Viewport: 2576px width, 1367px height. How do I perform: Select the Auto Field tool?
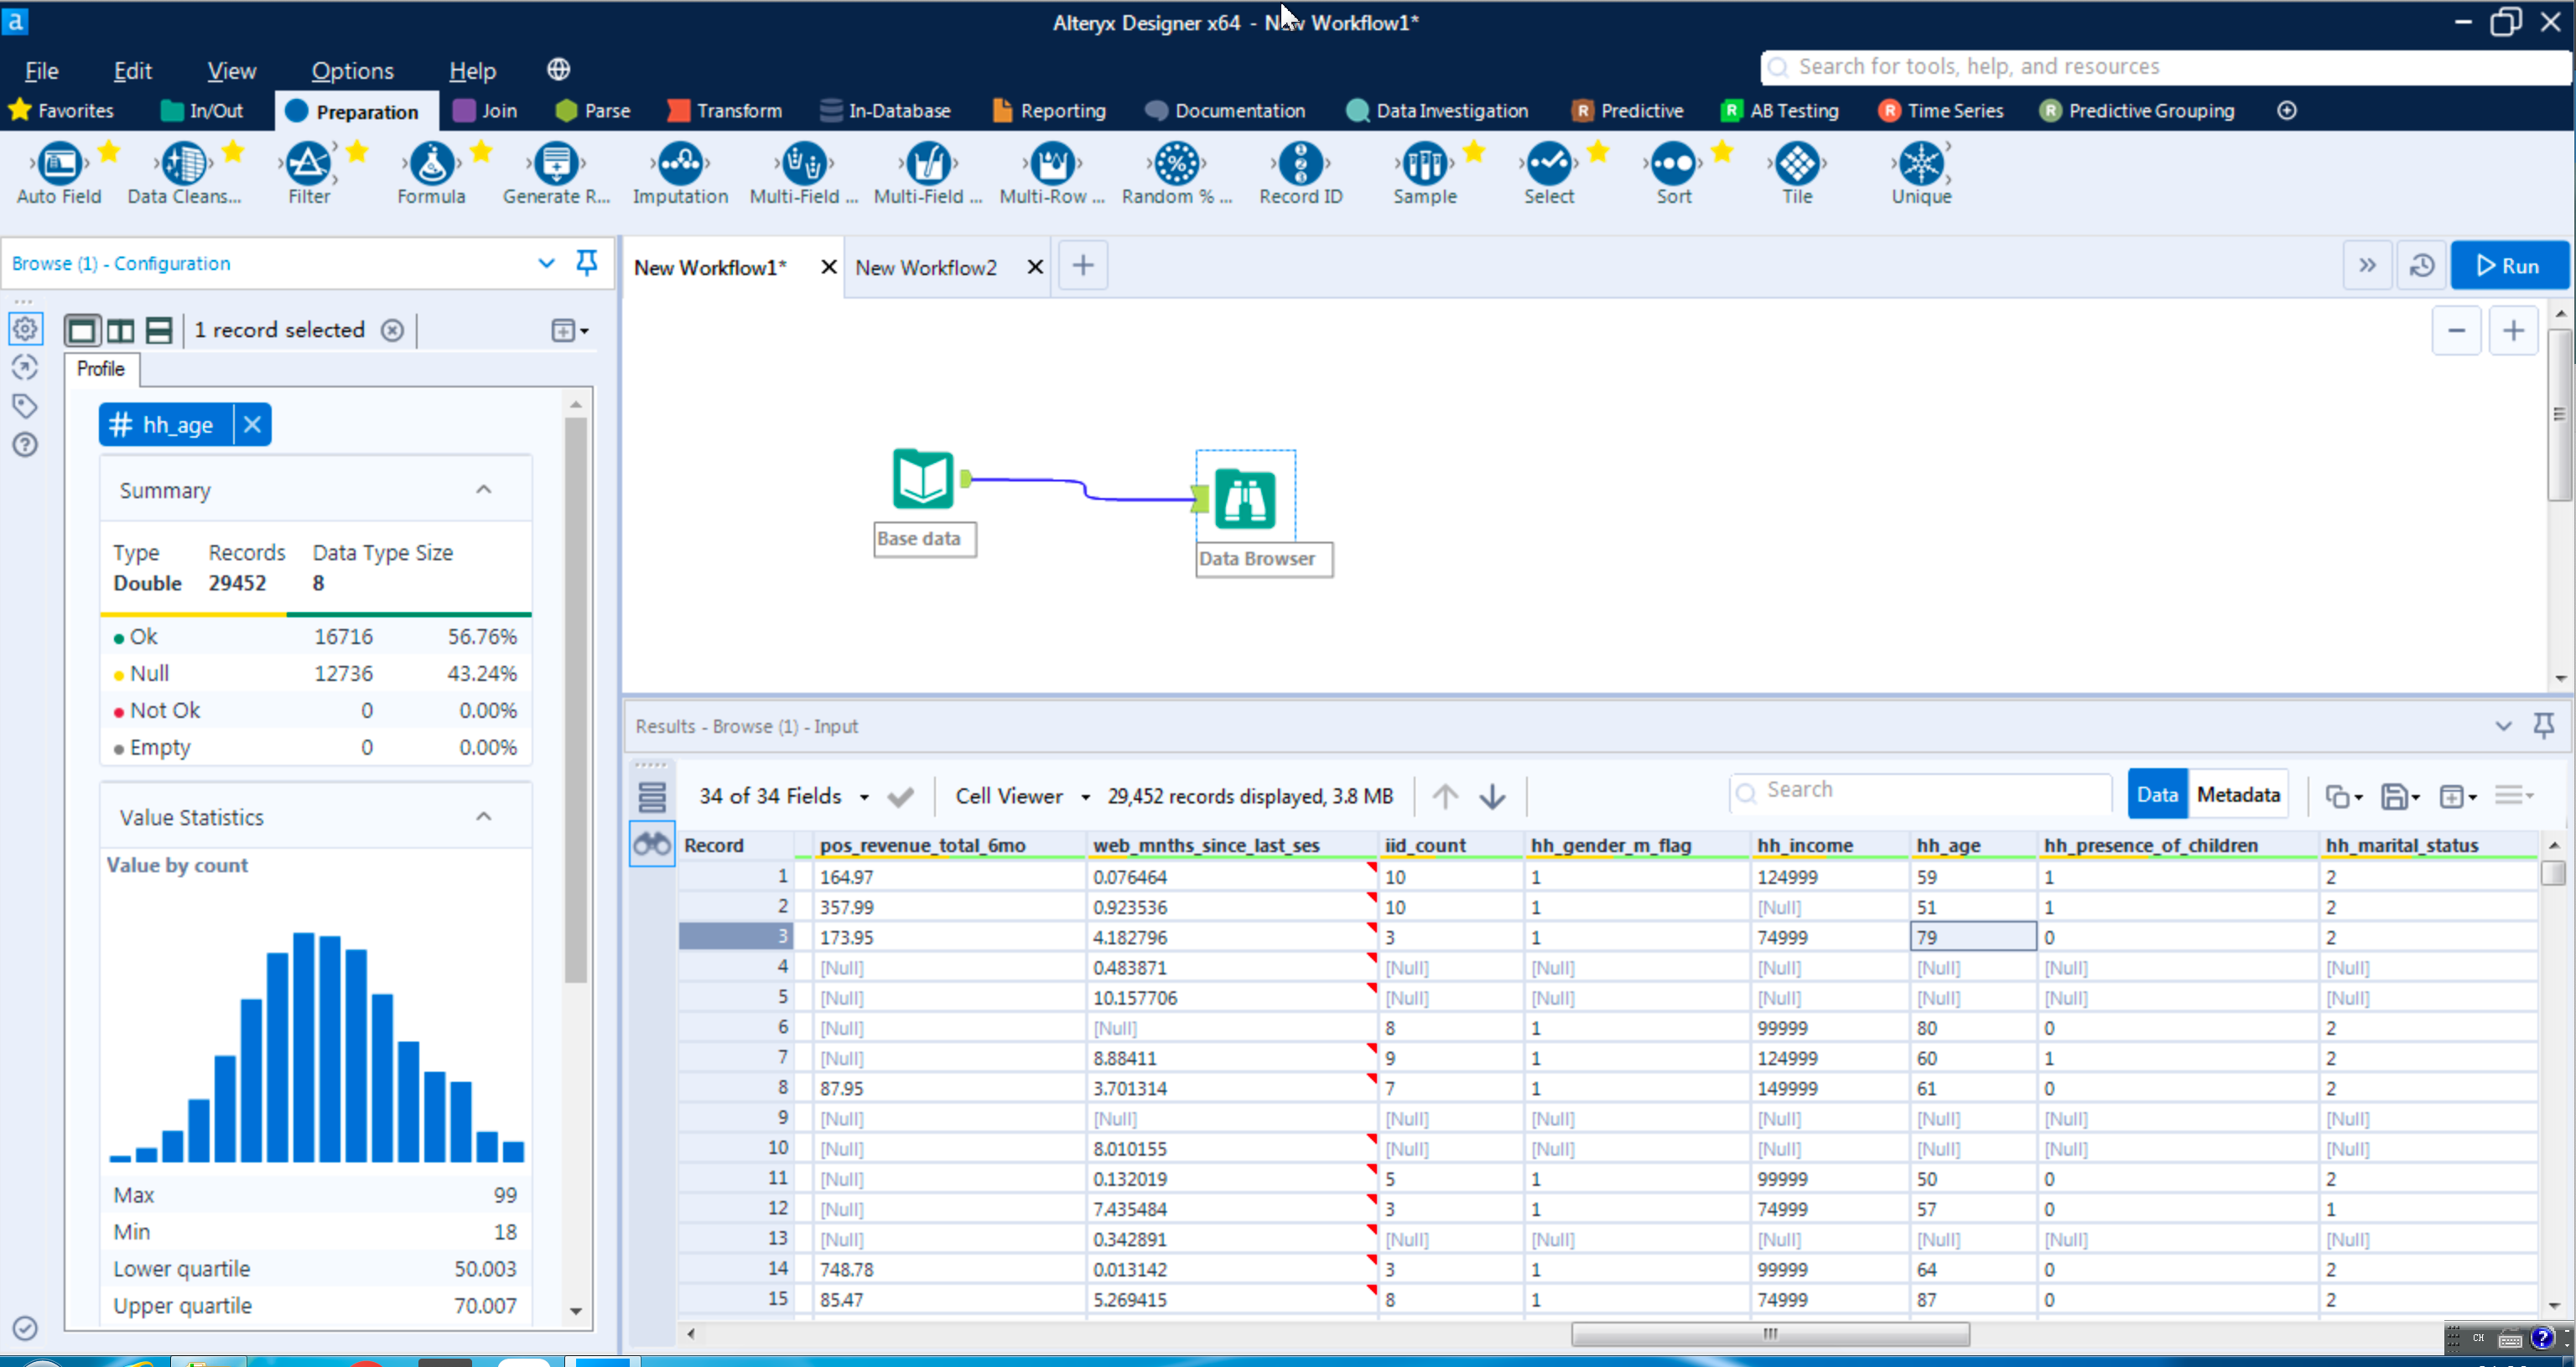pyautogui.click(x=59, y=173)
